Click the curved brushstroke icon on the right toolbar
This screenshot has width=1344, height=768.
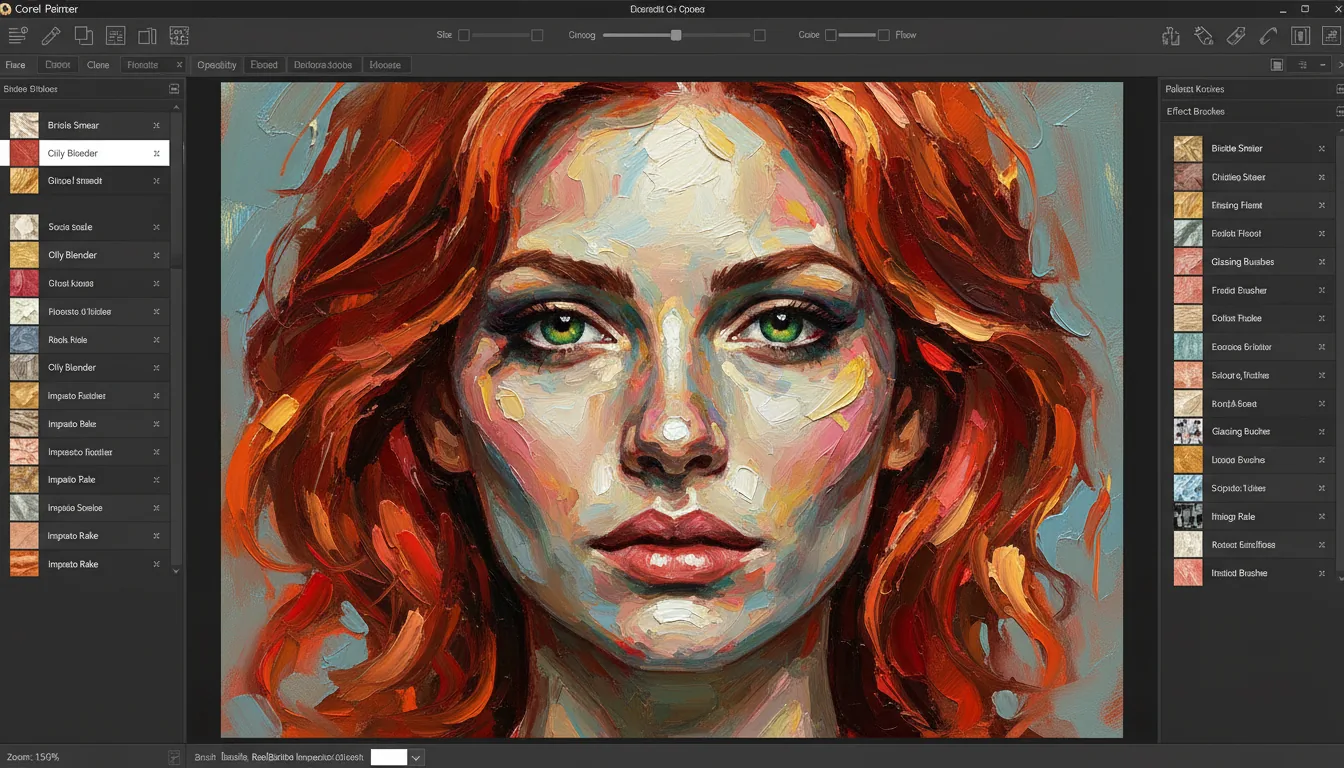(x=1267, y=35)
